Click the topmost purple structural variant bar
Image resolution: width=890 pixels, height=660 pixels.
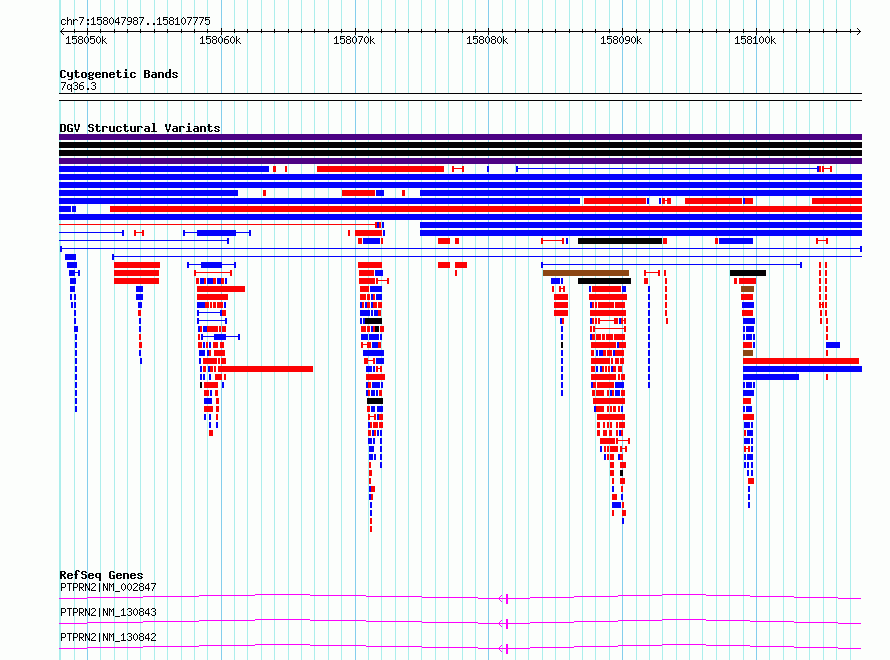click(460, 137)
